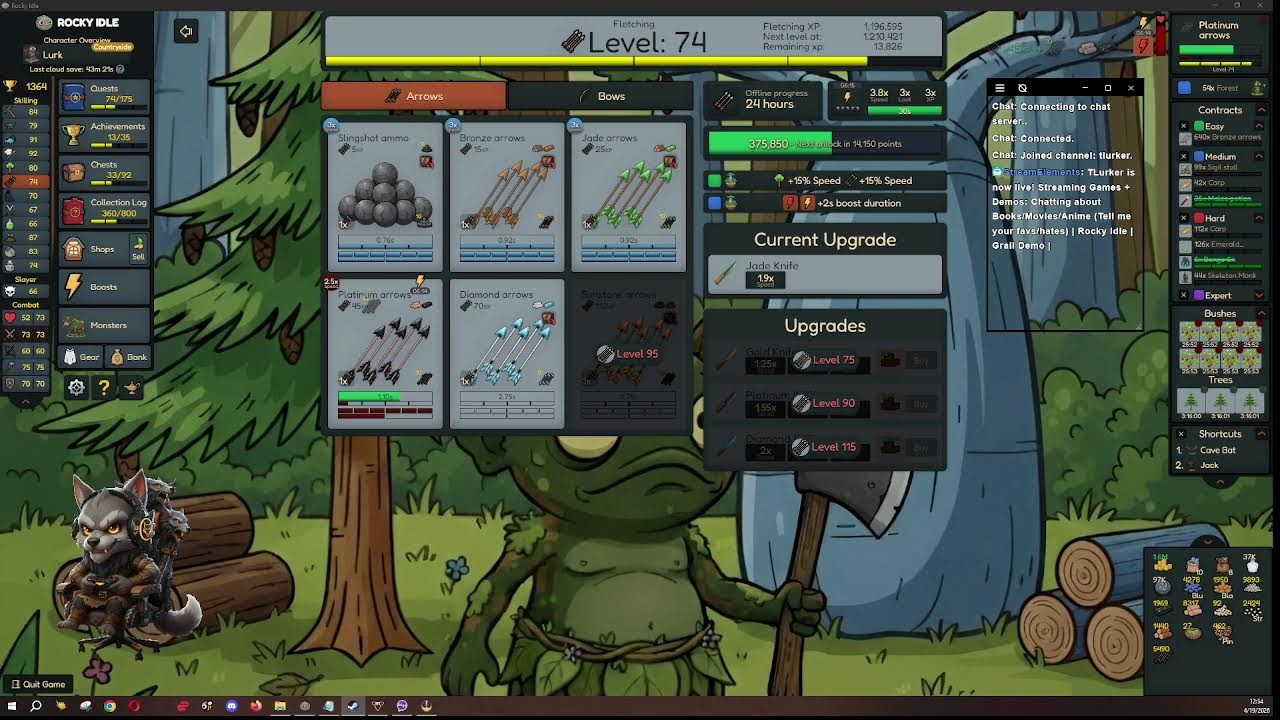The width and height of the screenshot is (1280, 720).
Task: Open the Chests panel
Action: click(x=104, y=171)
